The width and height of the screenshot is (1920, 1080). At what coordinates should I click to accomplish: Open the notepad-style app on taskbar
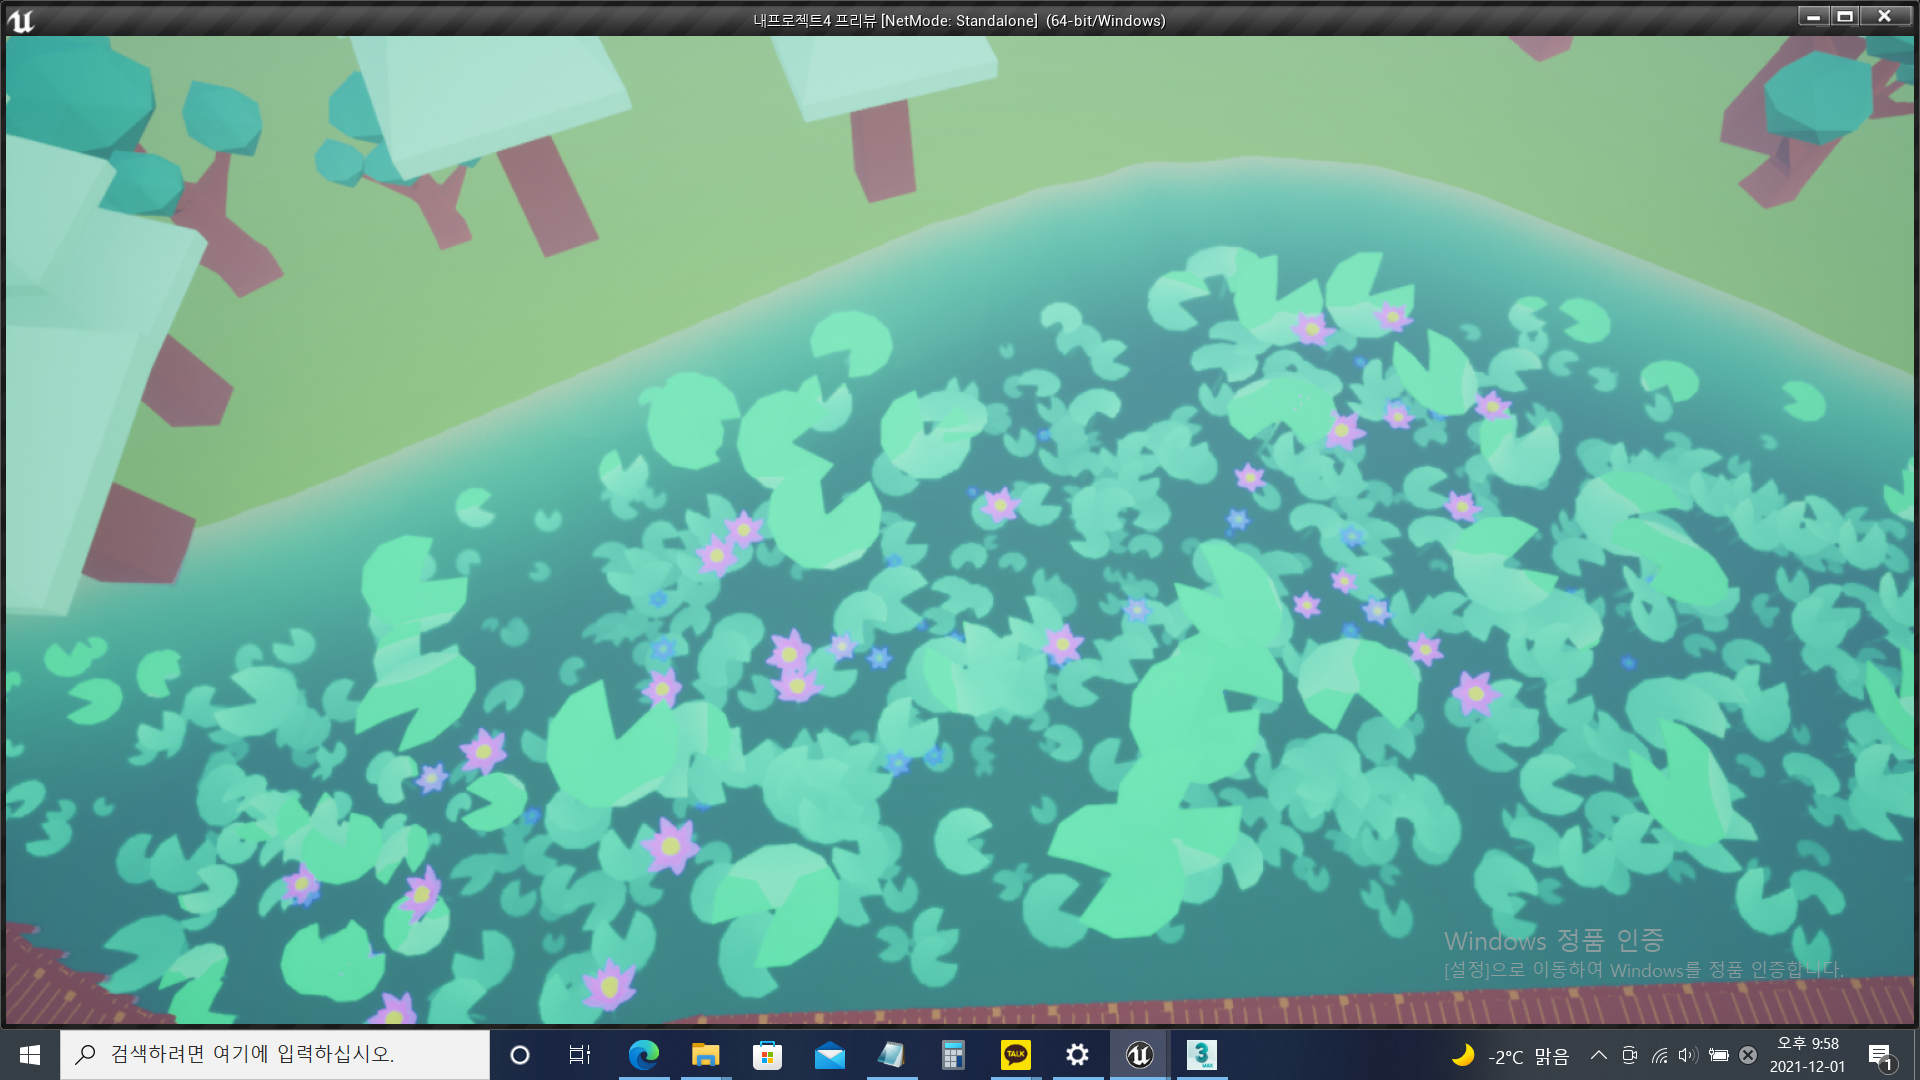pyautogui.click(x=891, y=1055)
